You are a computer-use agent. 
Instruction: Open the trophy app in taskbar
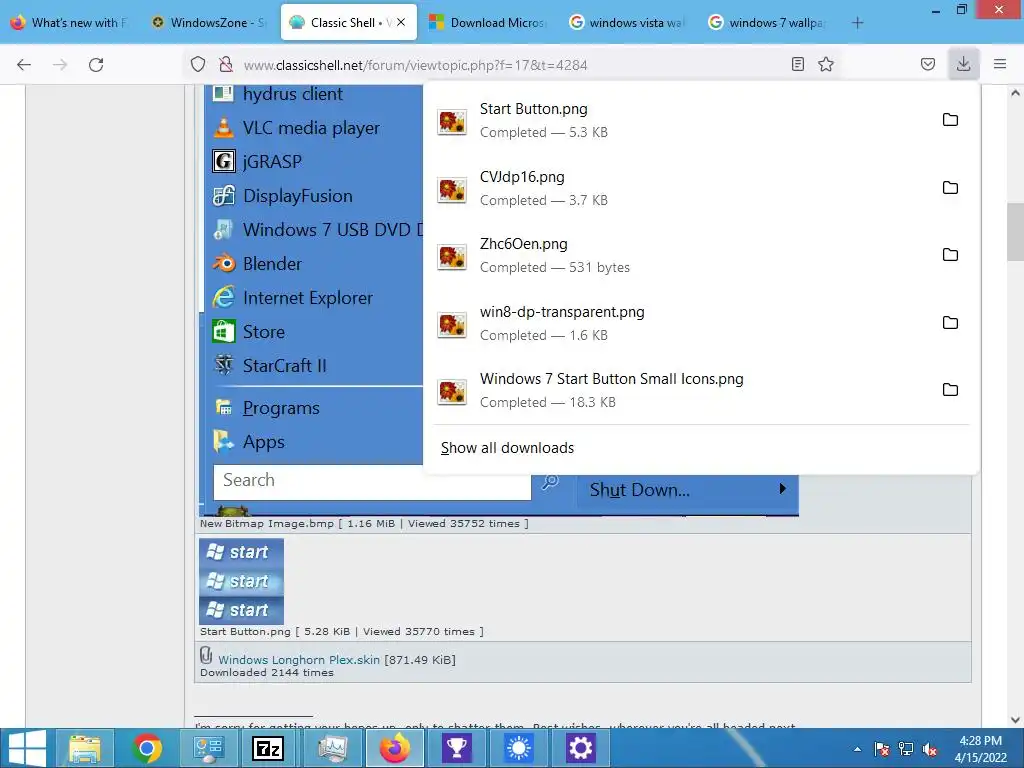457,748
